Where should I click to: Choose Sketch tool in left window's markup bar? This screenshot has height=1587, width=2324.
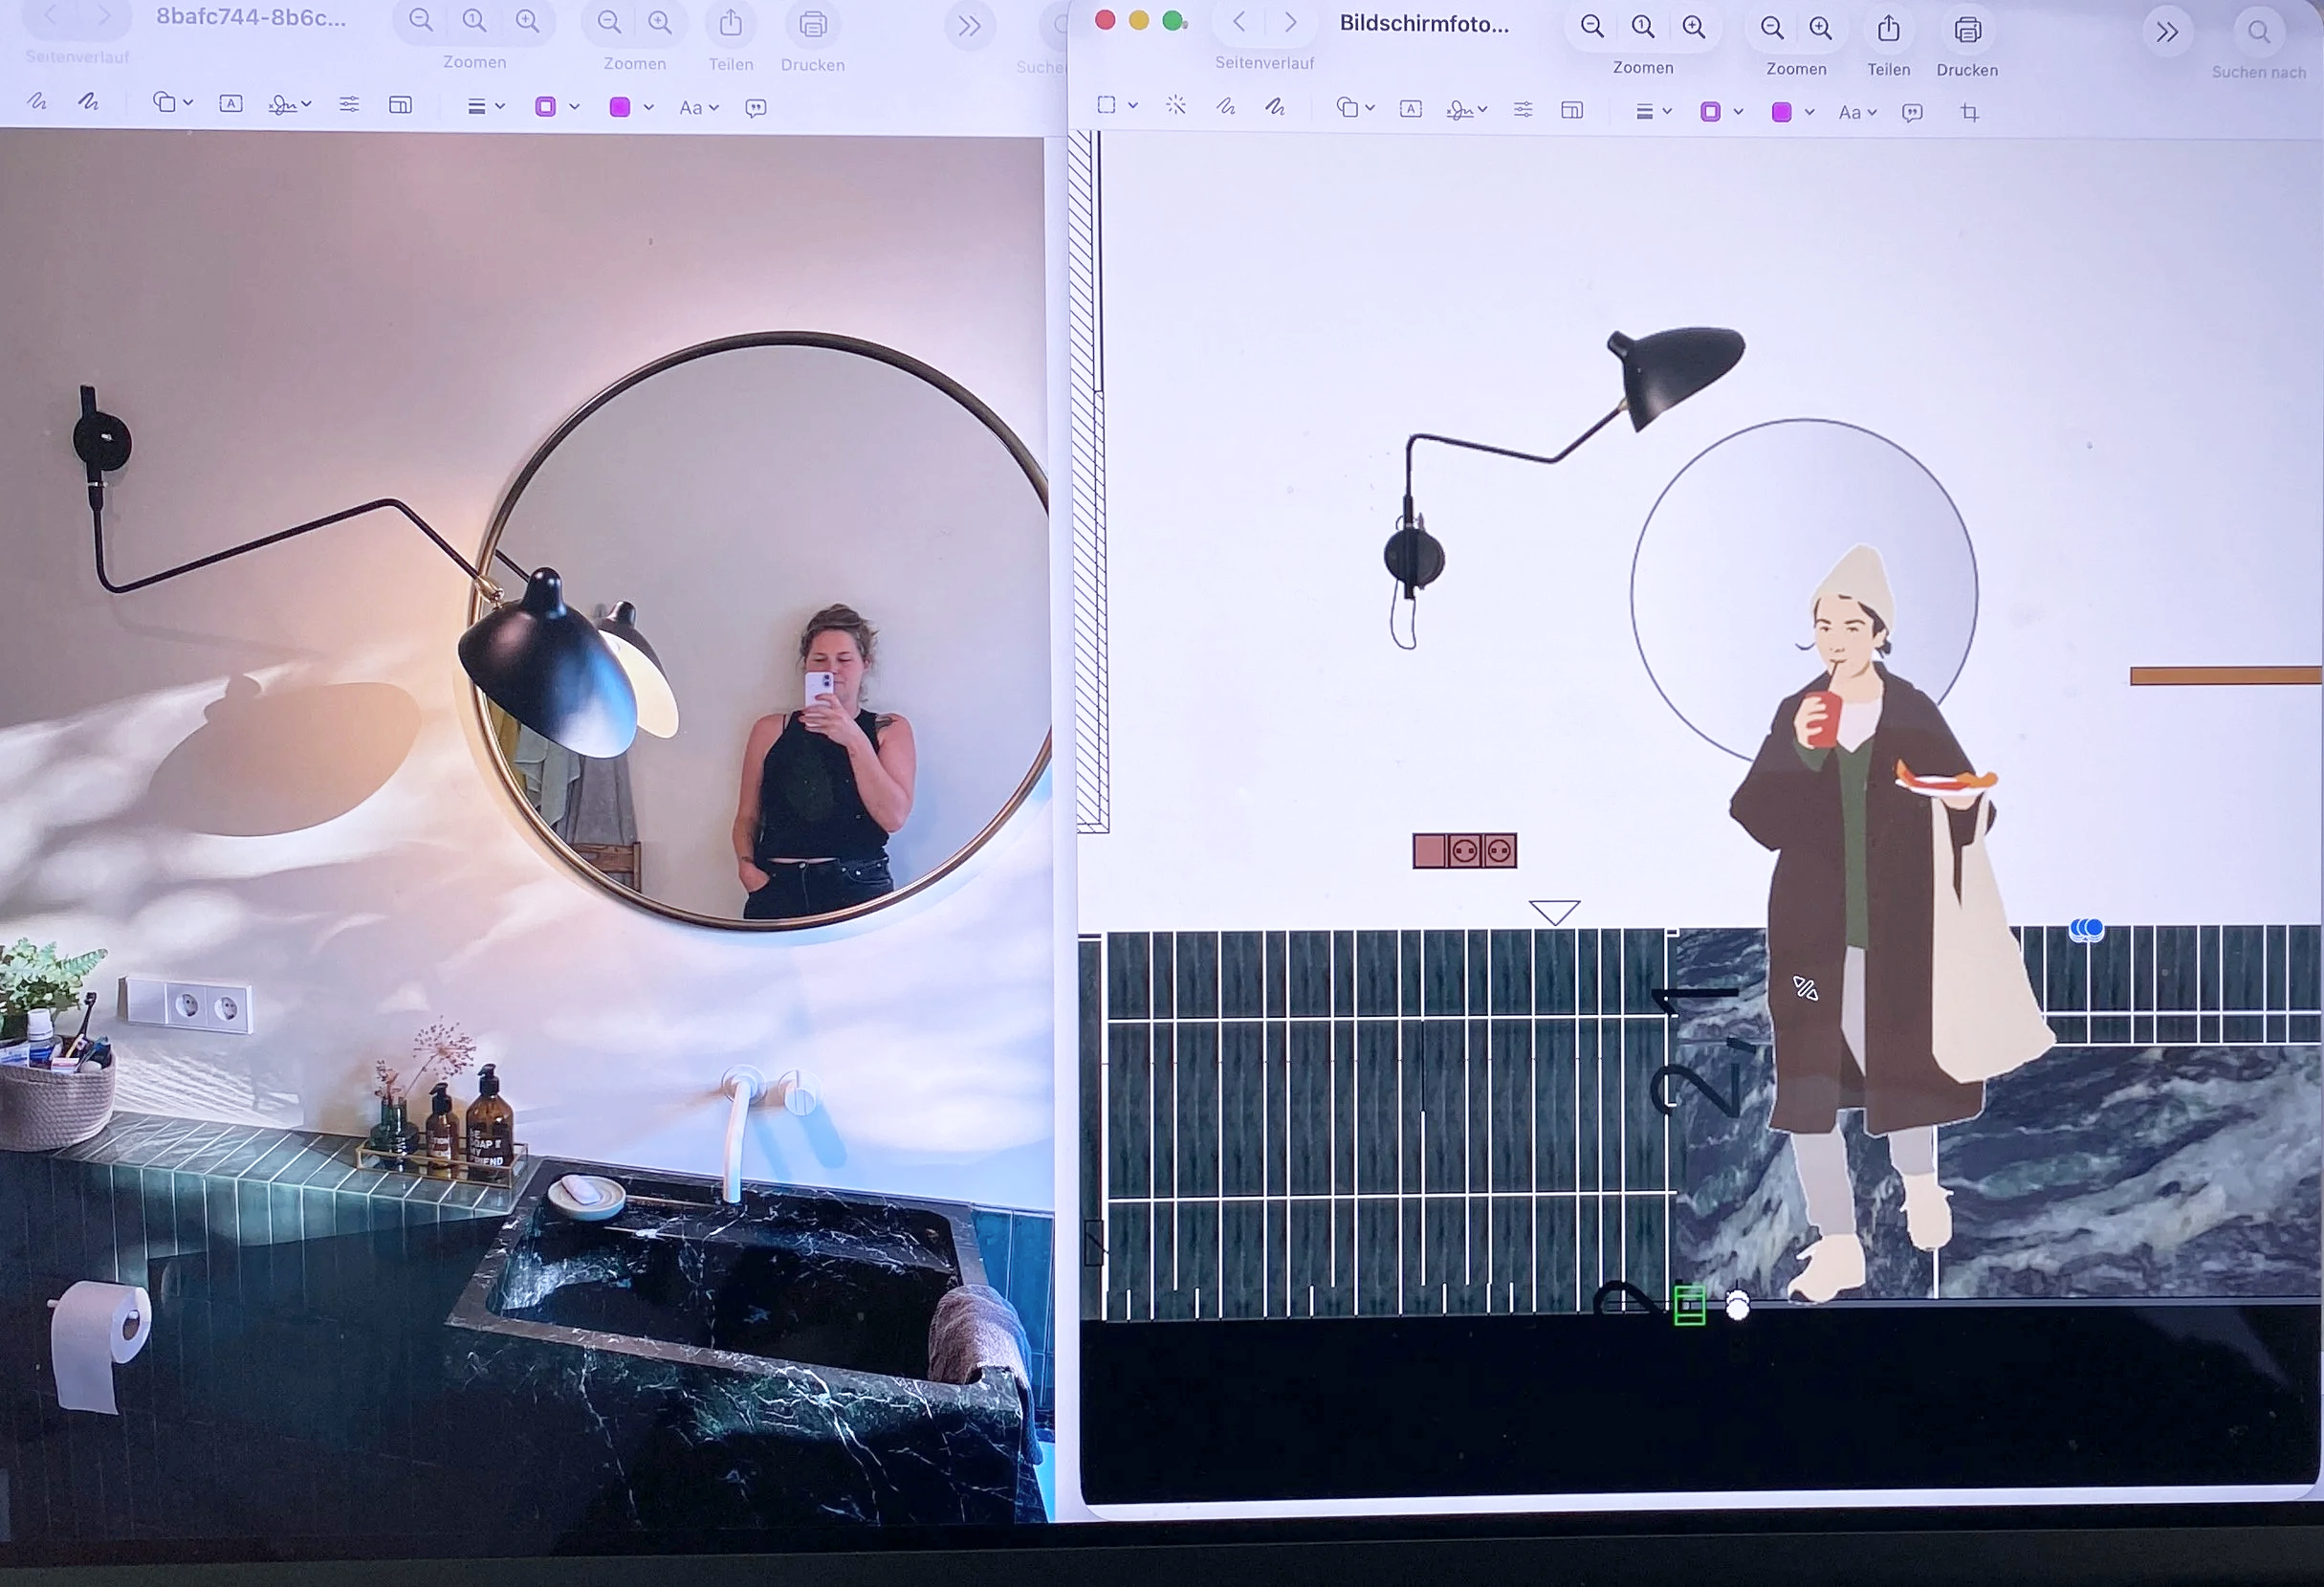[x=37, y=102]
